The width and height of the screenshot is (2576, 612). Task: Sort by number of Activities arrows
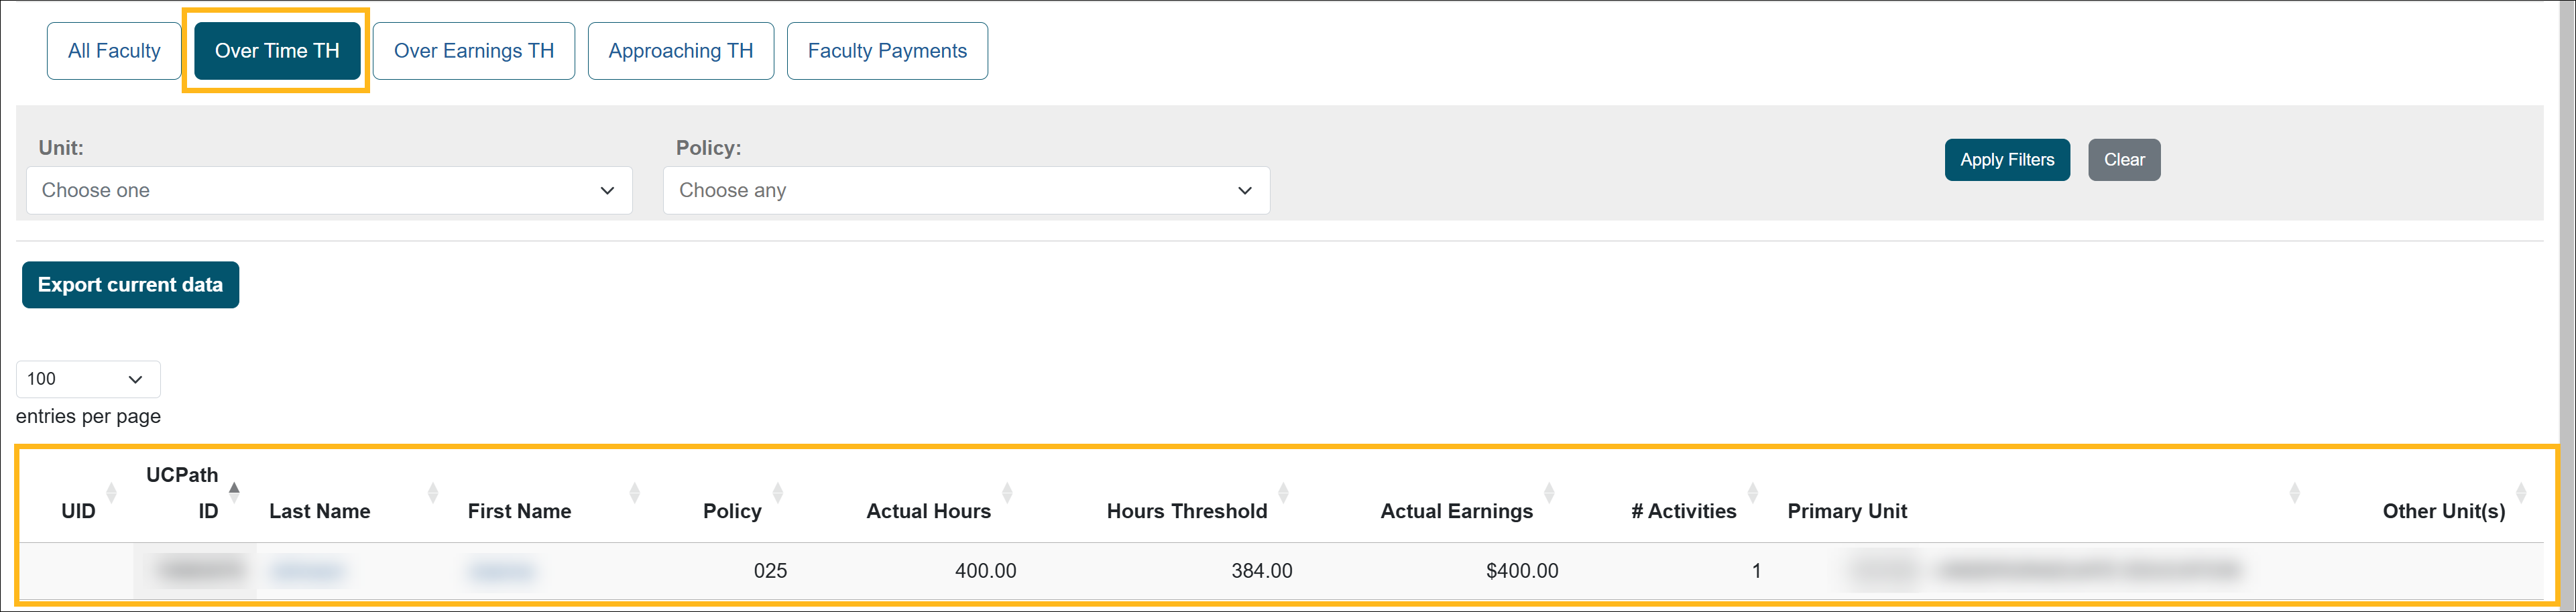pyautogui.click(x=1752, y=492)
